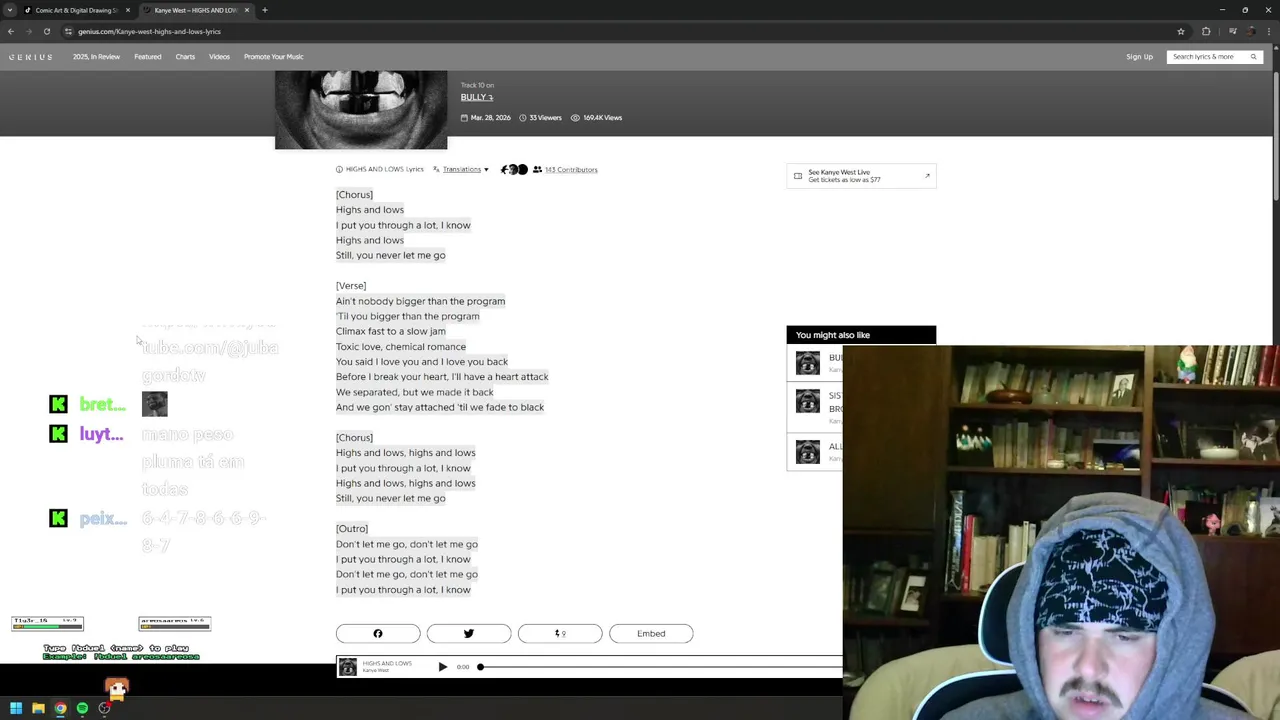The width and height of the screenshot is (1280, 720).
Task: Click the "You might also like" heading
Action: point(833,335)
